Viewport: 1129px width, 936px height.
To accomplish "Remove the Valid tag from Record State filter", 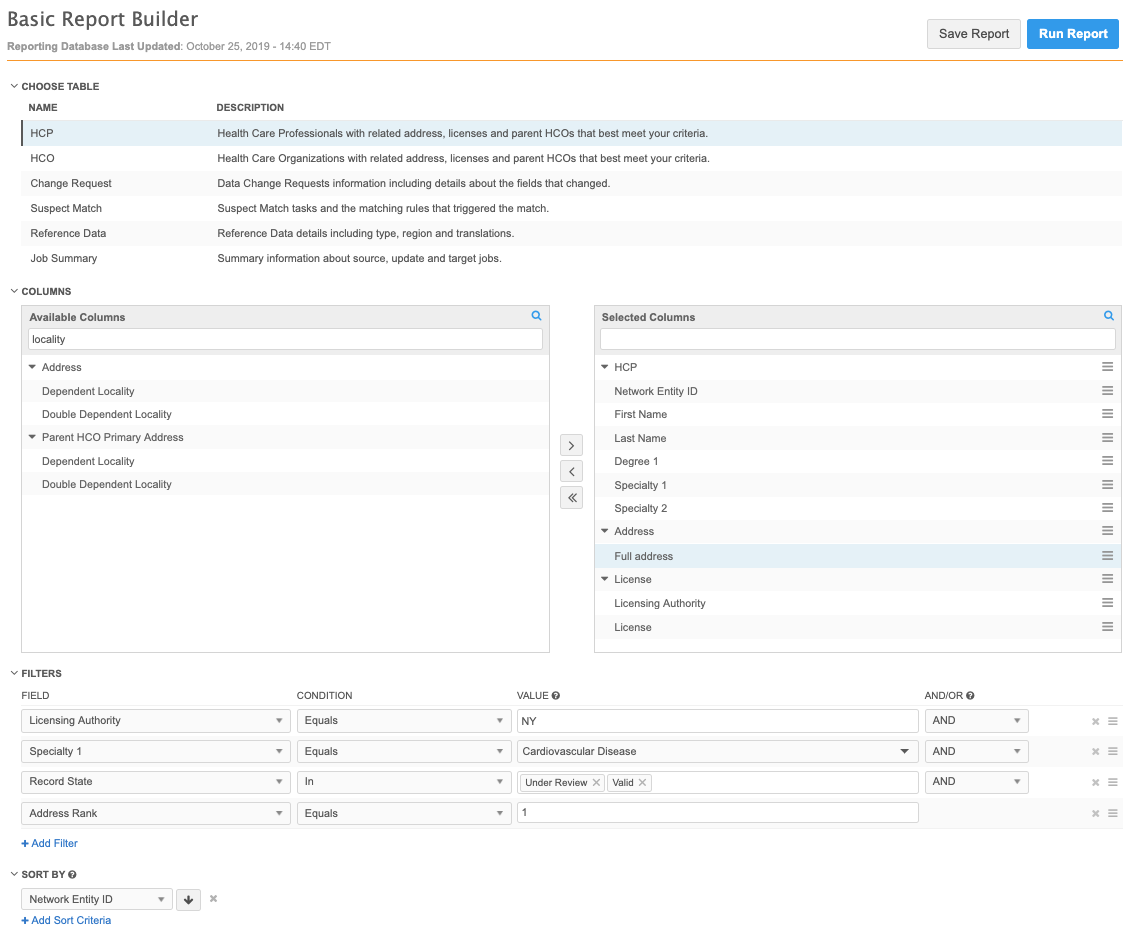I will (642, 783).
